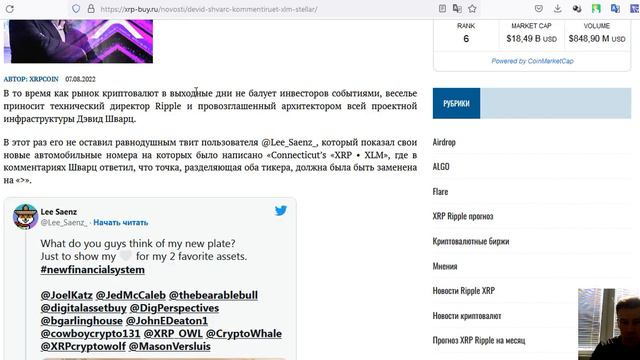Toggle reader view icon in address bar
This screenshot has width=640, height=360.
[442, 9]
